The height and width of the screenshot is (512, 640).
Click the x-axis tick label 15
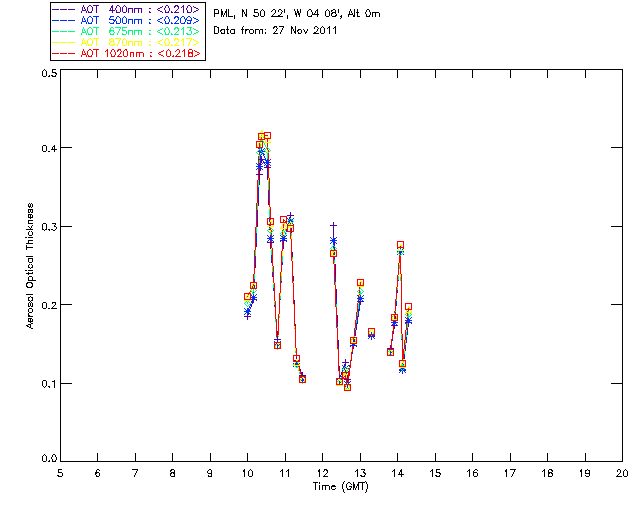(435, 473)
